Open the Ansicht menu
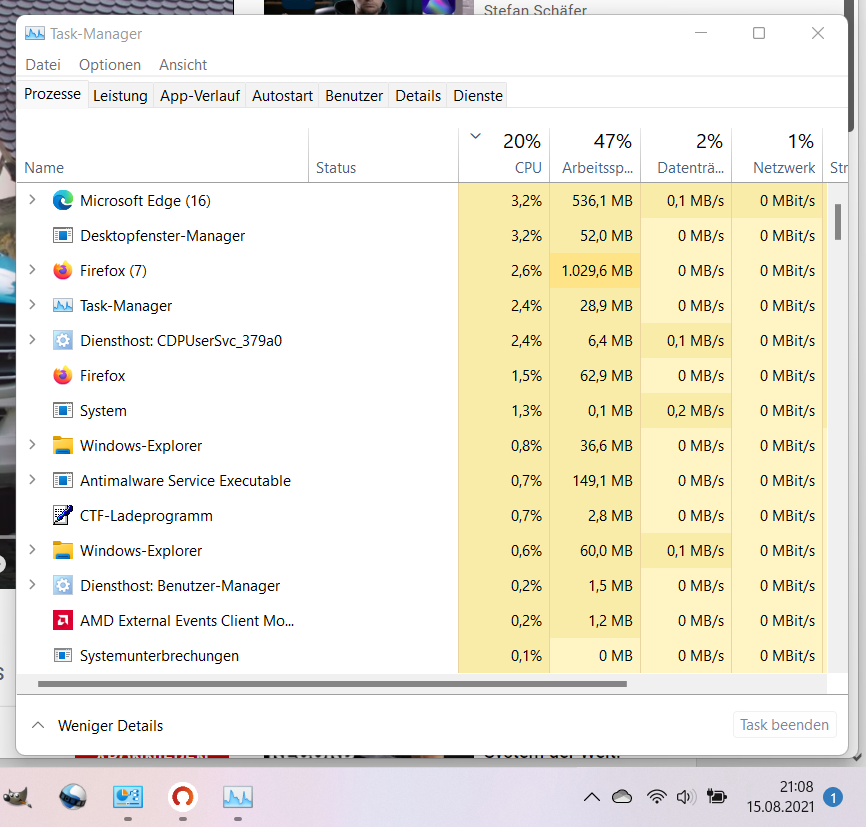The width and height of the screenshot is (866, 827). click(x=183, y=65)
